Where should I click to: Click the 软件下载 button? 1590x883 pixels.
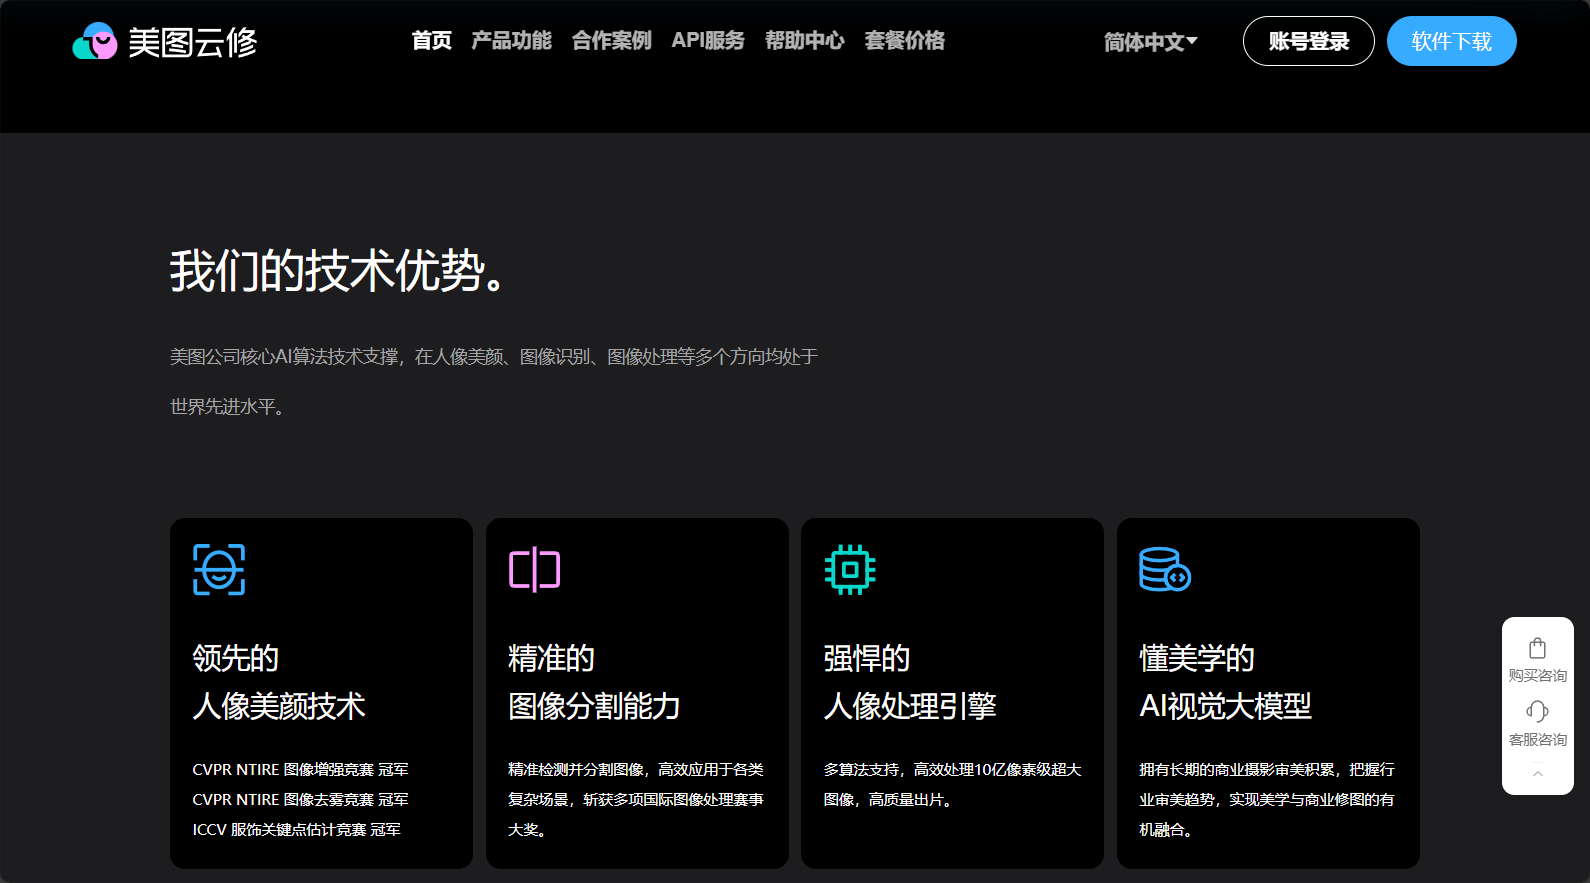(1451, 41)
